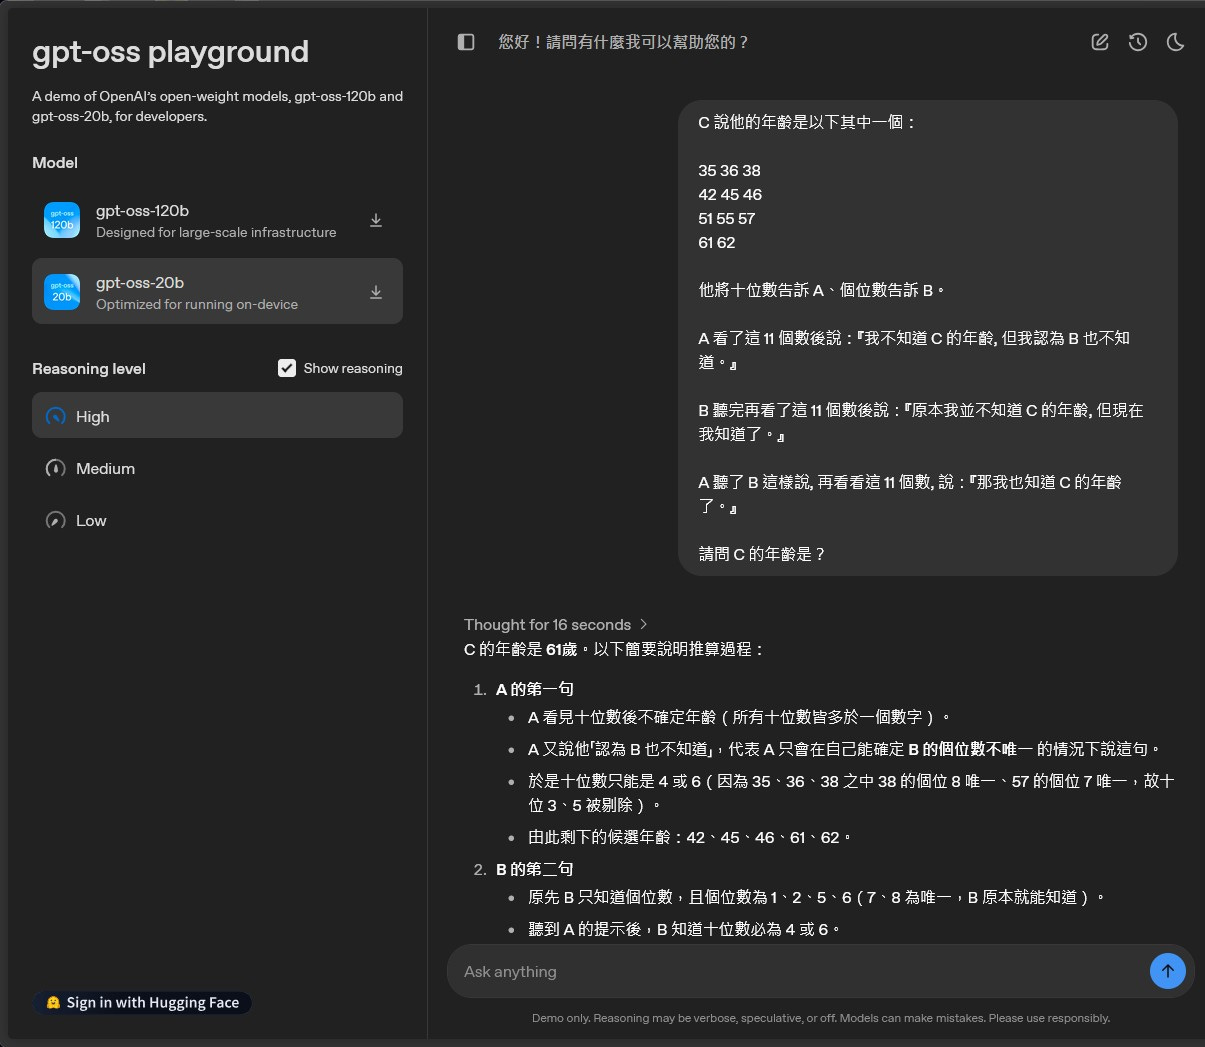
Task: Click the conversation title at the top
Action: click(624, 42)
